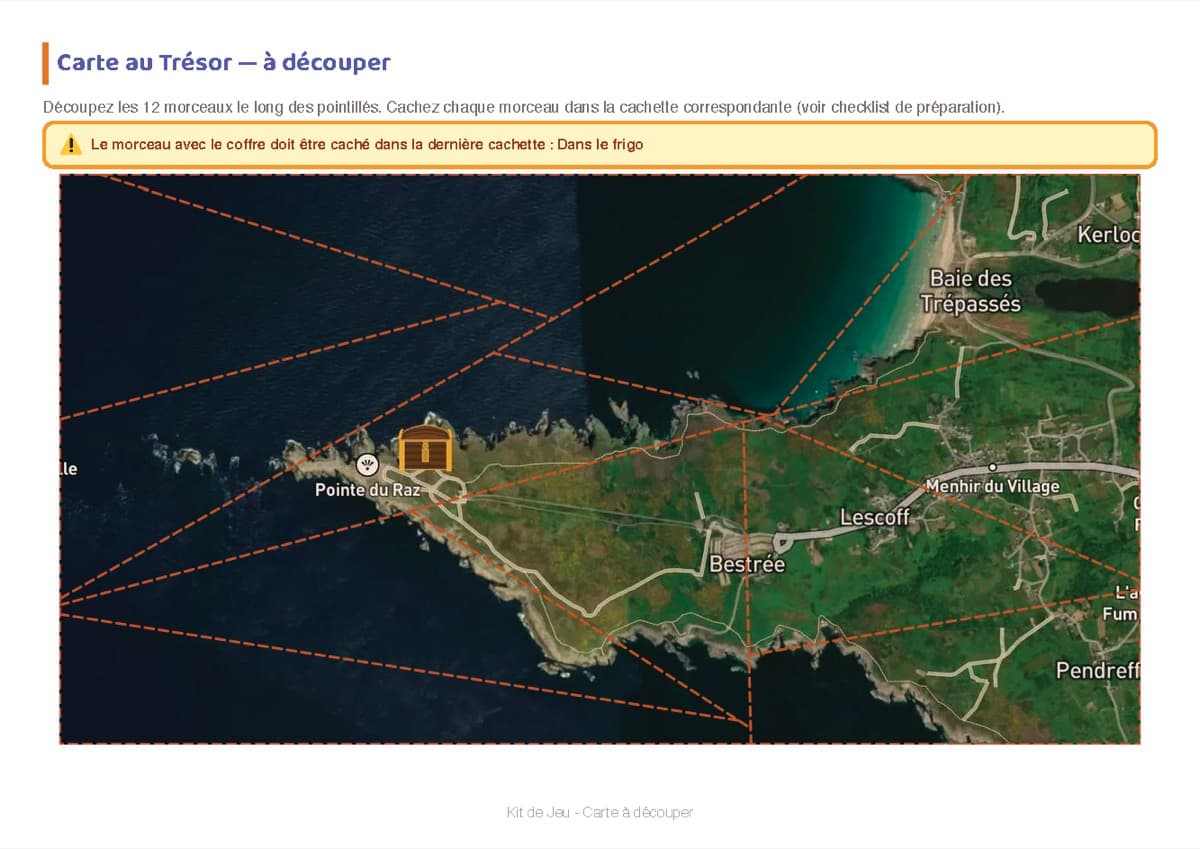Click the Menhir du Village marker dot
This screenshot has height=849, width=1200.
(992, 466)
